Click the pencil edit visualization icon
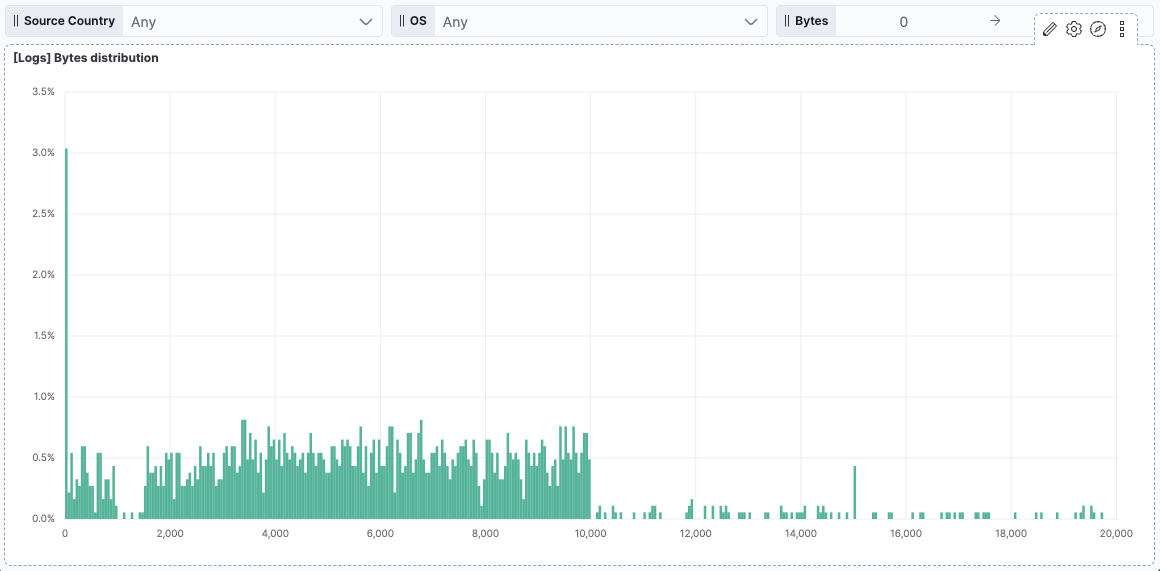 (x=1049, y=29)
